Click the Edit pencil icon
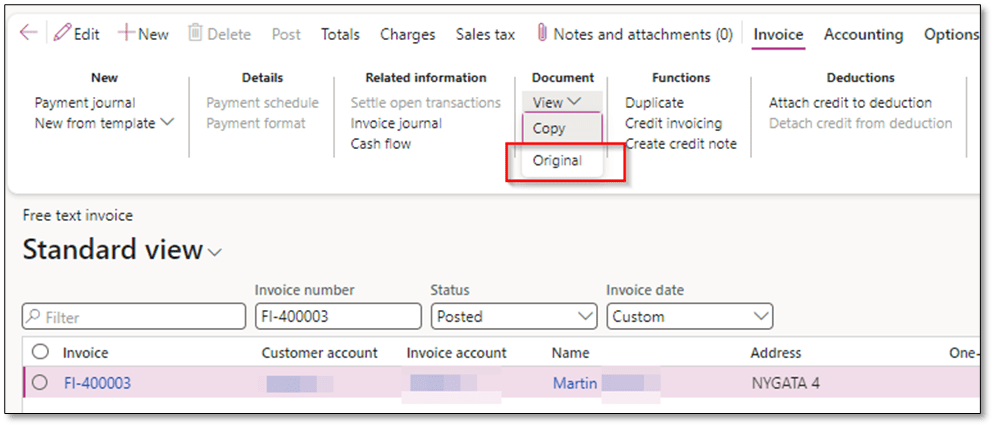This screenshot has height=427, width=994. [x=62, y=34]
